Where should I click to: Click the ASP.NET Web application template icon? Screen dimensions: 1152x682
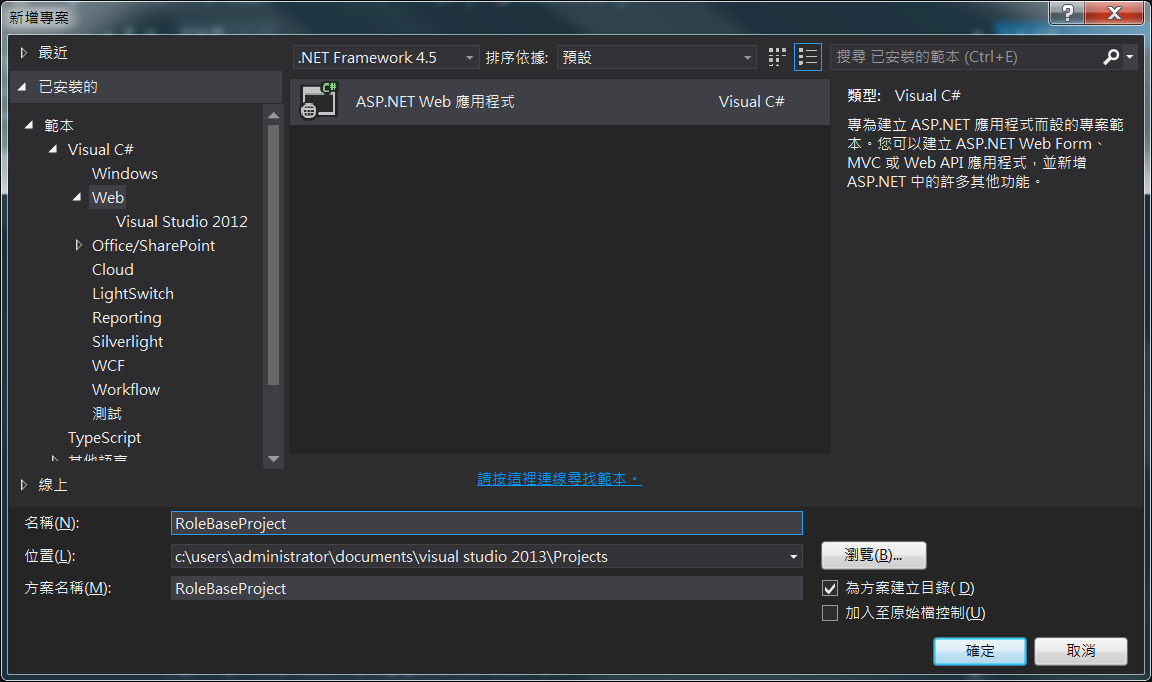tap(319, 101)
